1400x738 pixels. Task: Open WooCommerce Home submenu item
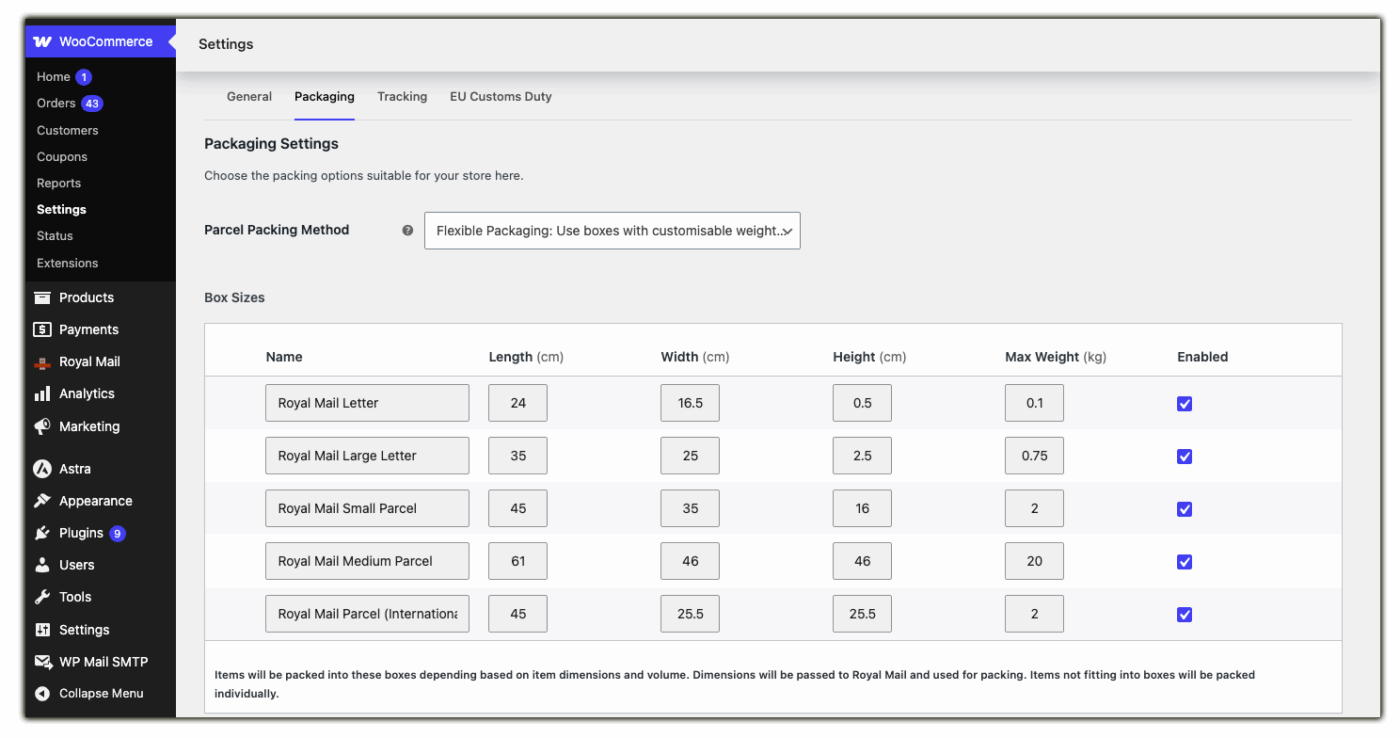(x=53, y=77)
